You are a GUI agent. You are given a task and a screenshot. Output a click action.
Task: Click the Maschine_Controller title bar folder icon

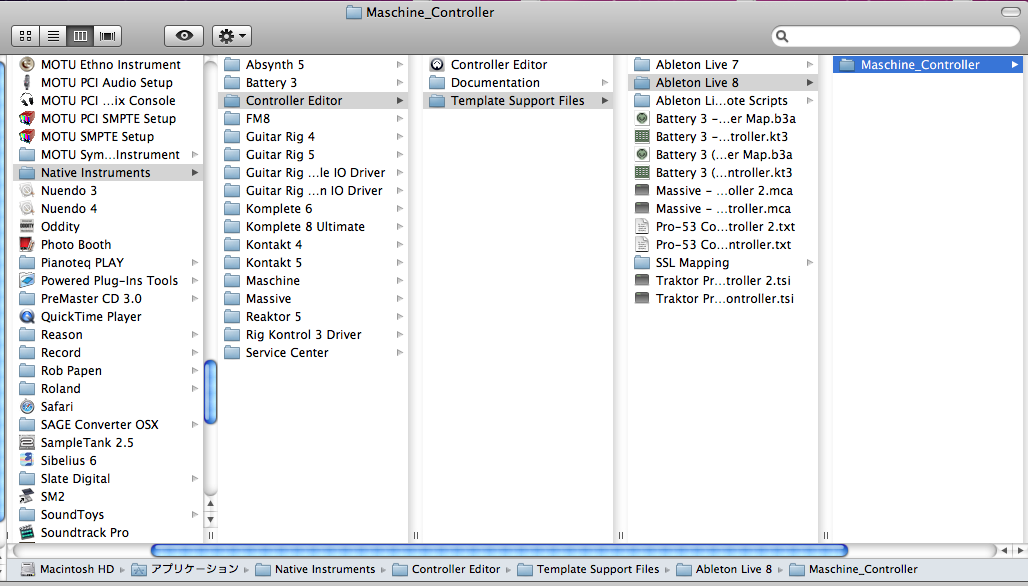[x=354, y=12]
